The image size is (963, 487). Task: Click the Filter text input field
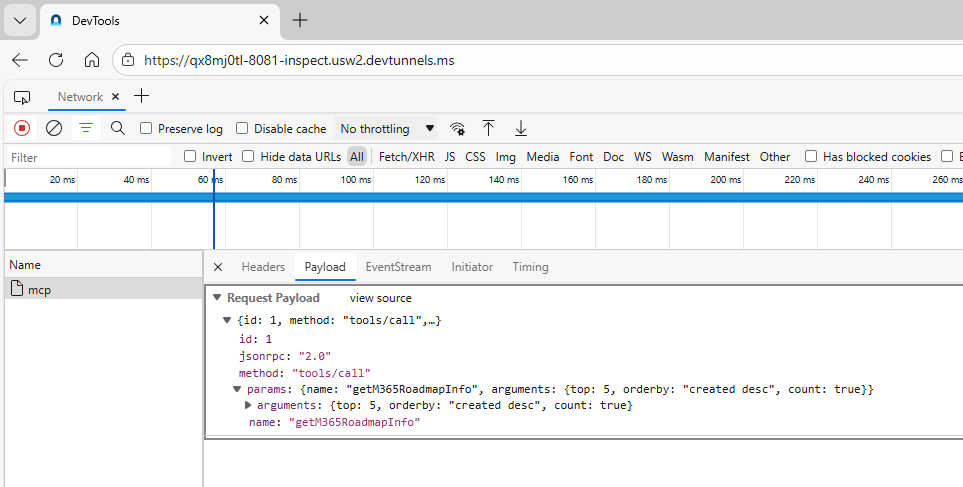(x=90, y=157)
